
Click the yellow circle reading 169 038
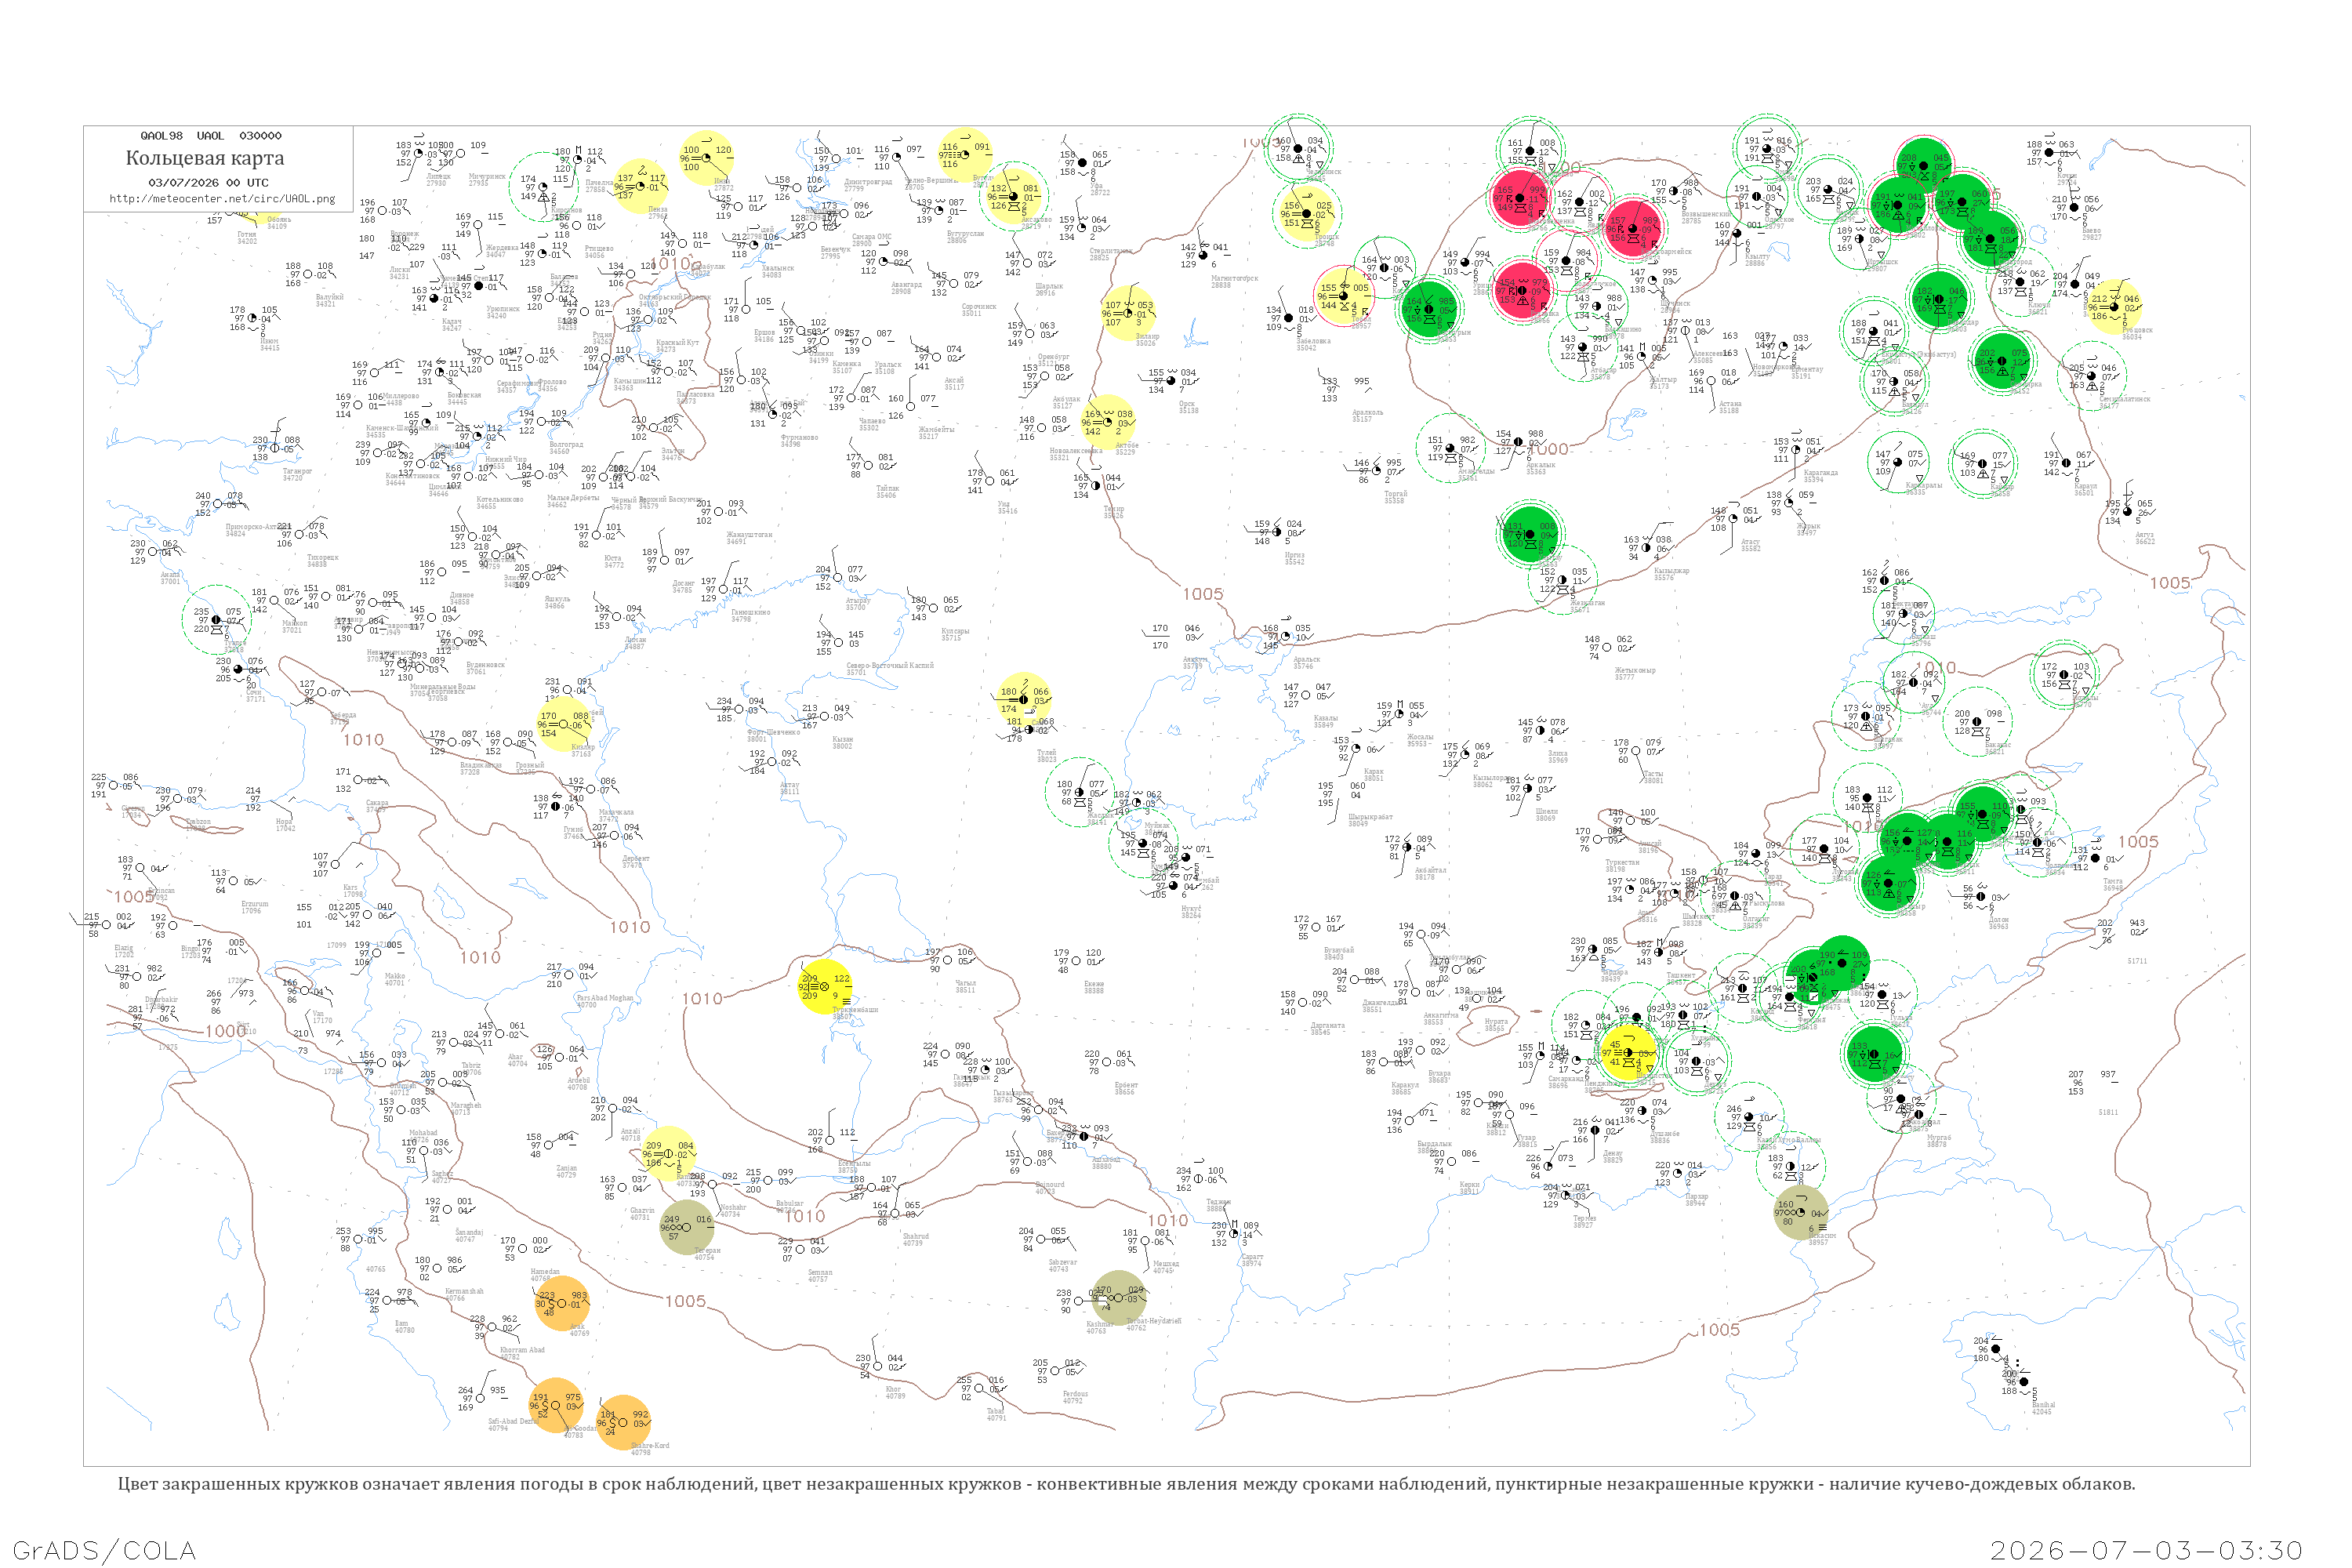tap(1108, 422)
